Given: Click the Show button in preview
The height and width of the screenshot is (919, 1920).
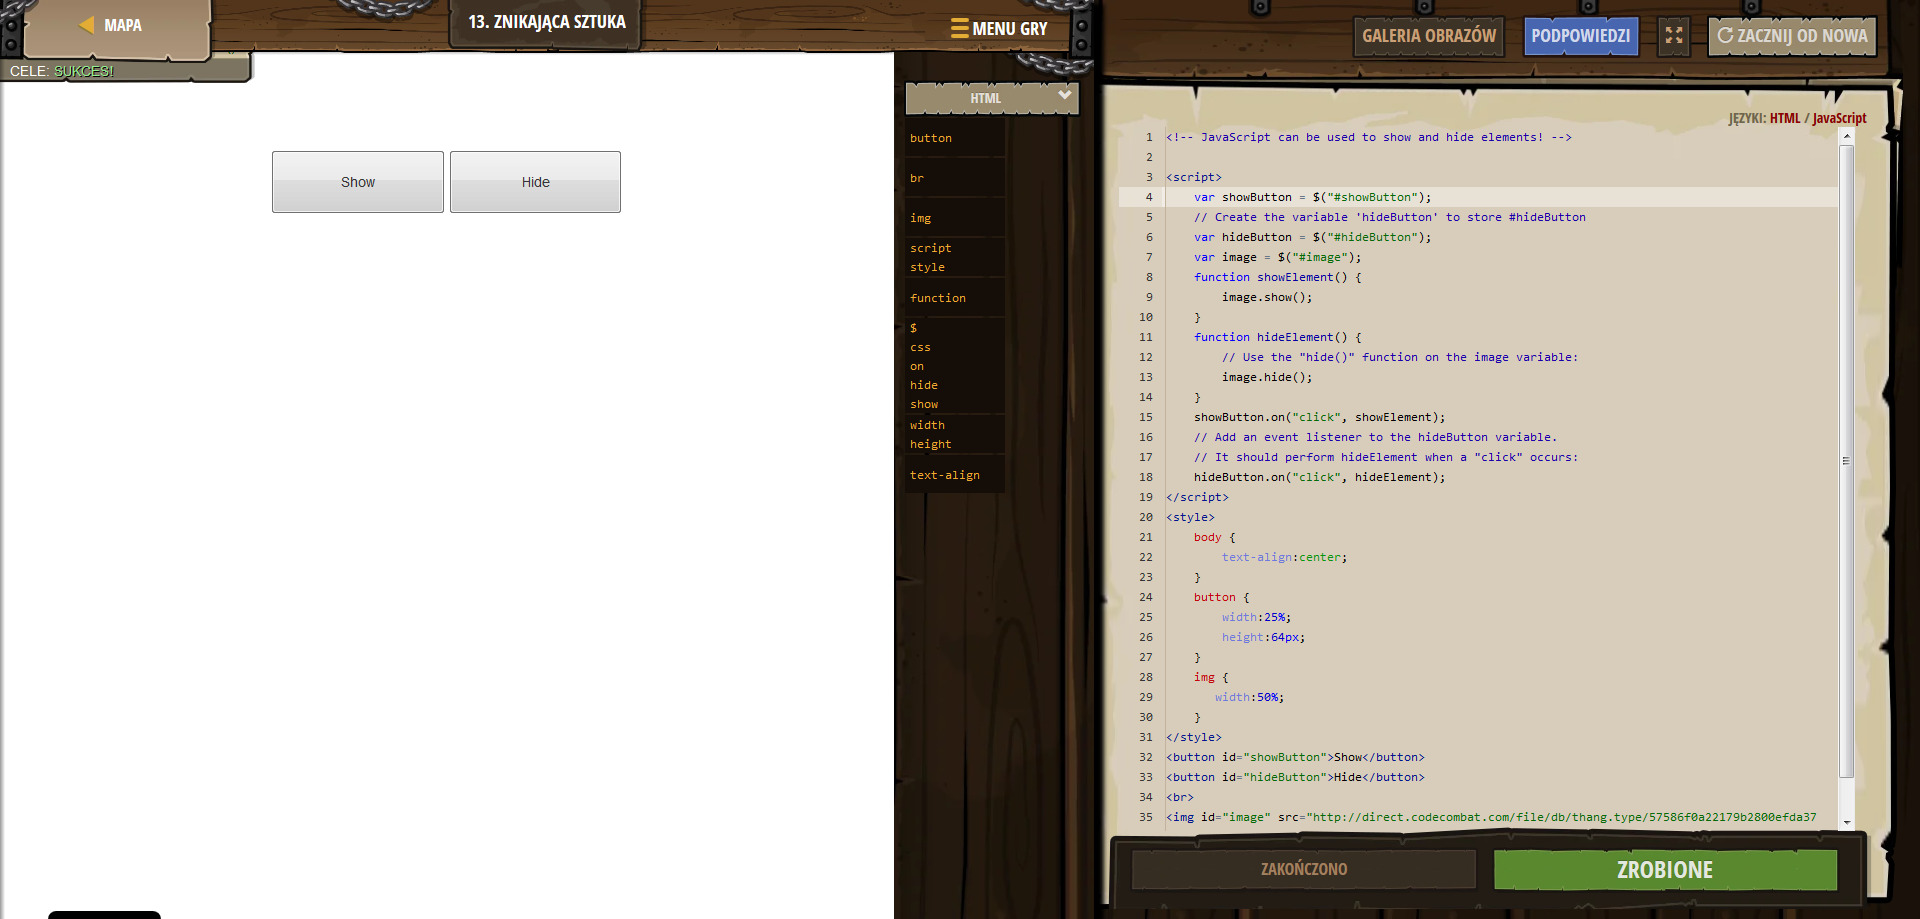Looking at the screenshot, I should (x=358, y=182).
